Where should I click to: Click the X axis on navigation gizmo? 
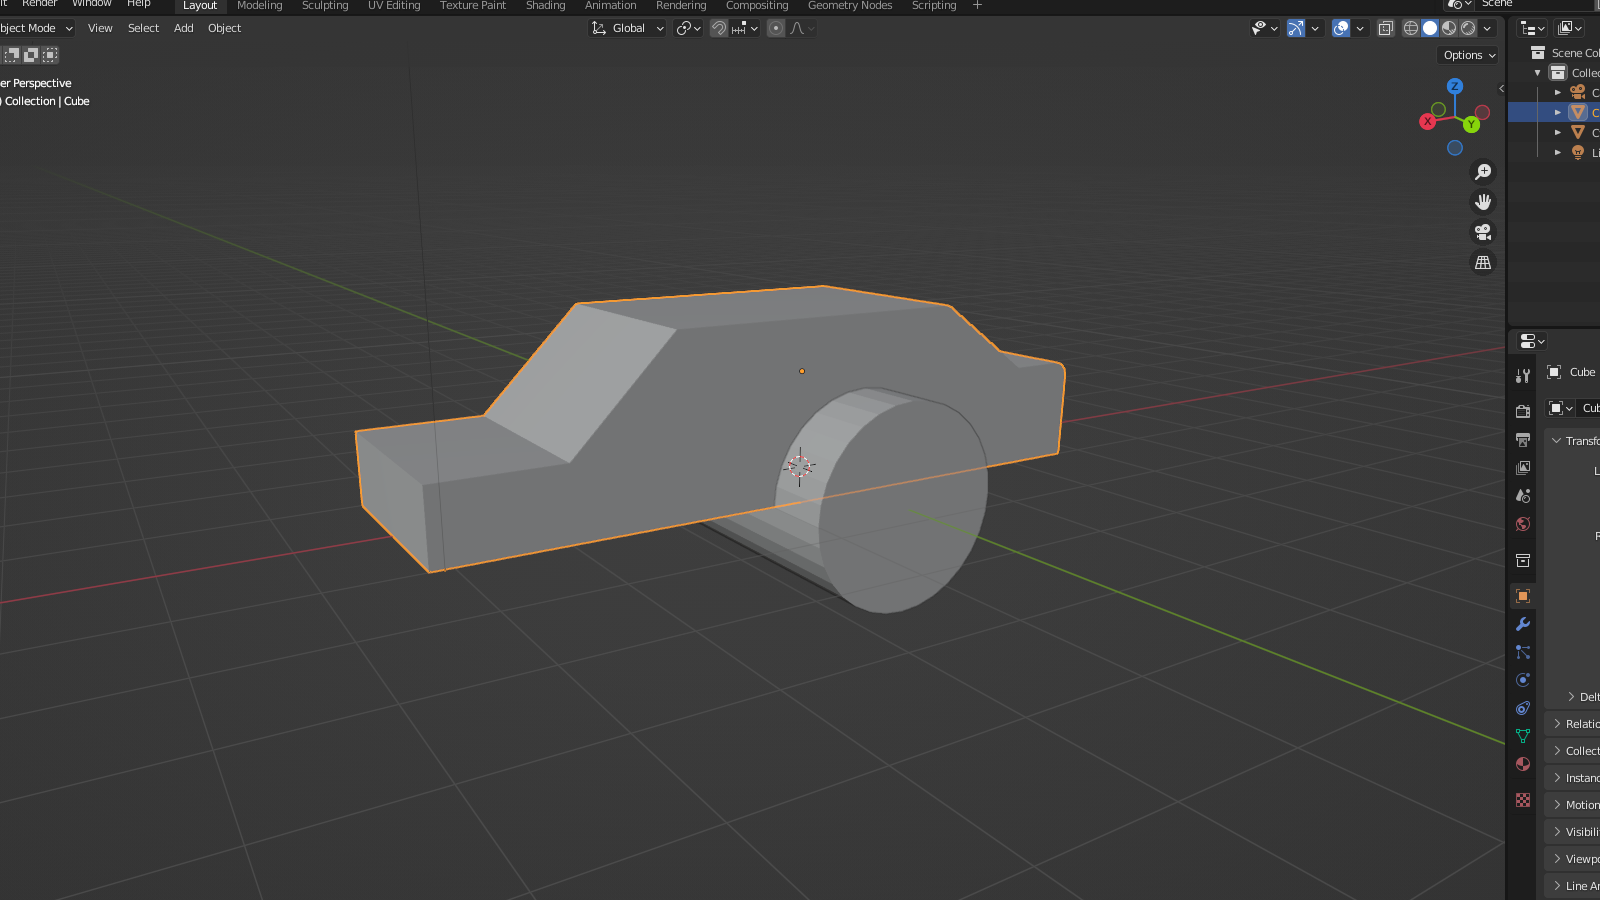pos(1428,121)
